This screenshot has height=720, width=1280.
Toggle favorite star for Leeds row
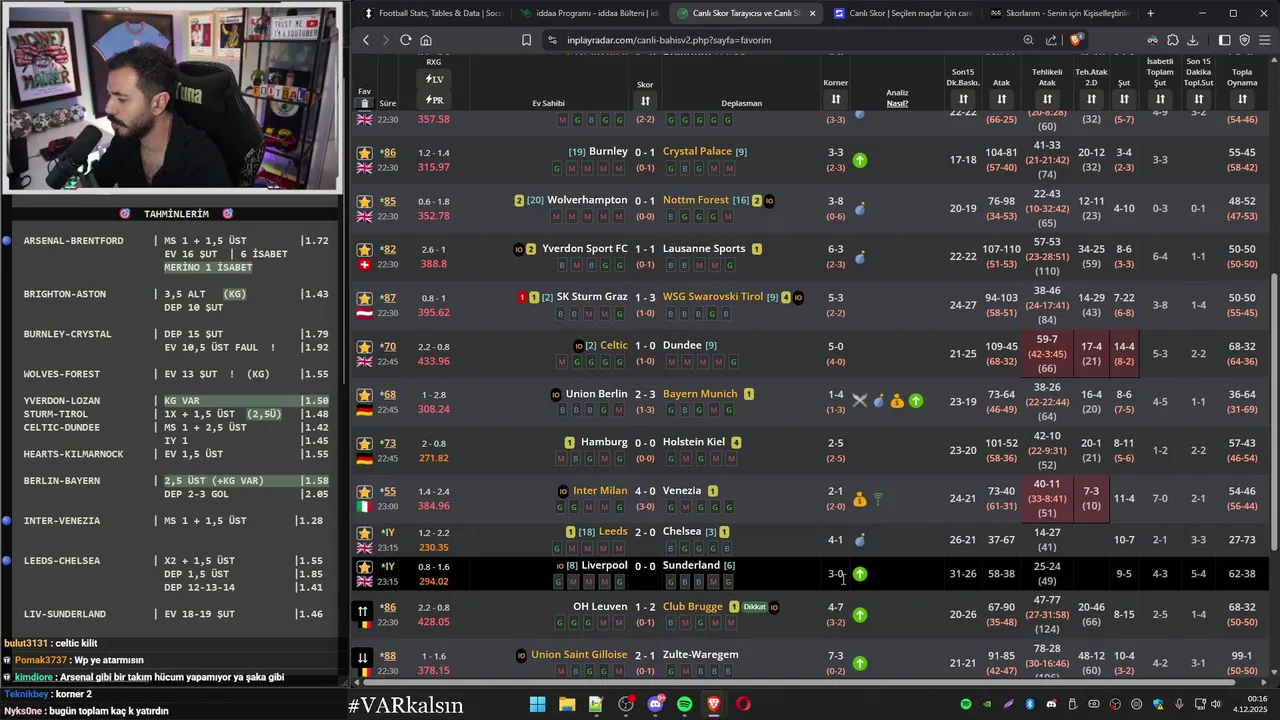point(364,533)
